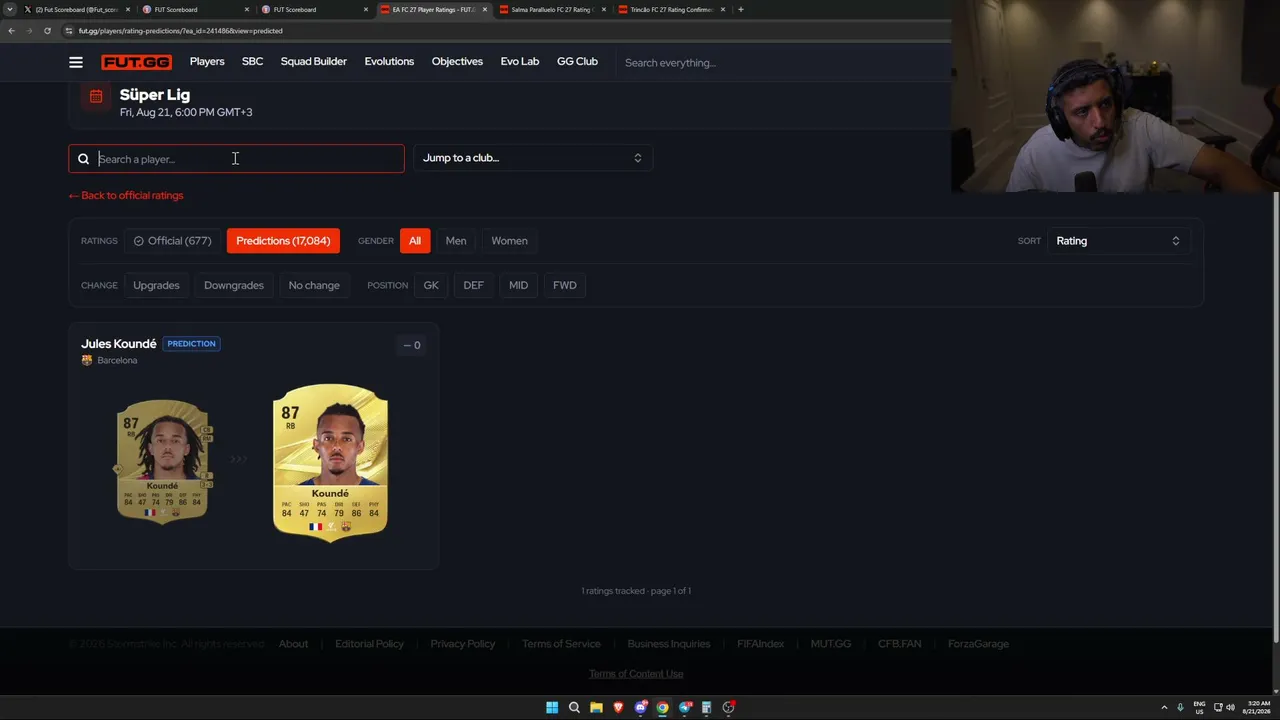1280x720 pixels.
Task: Open Google Chrome from the taskbar
Action: pyautogui.click(x=663, y=708)
